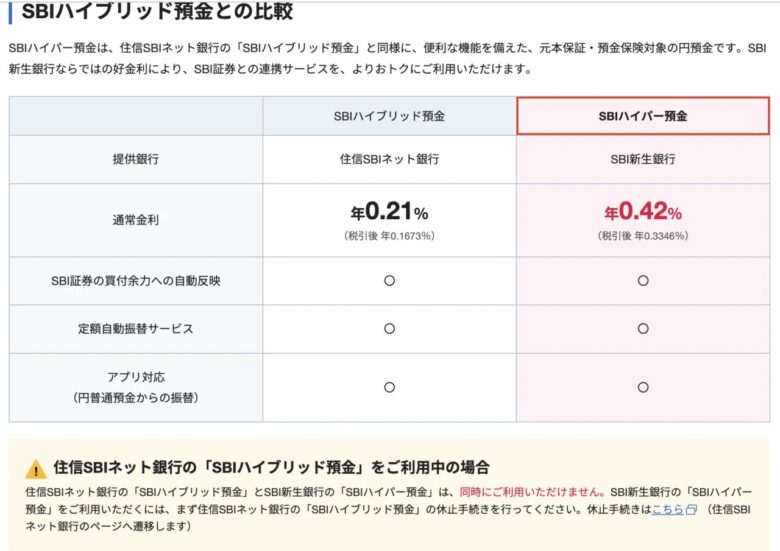This screenshot has width=780, height=551.
Task: Click the red 同時にご利用いただけません warning text
Action: (x=531, y=492)
